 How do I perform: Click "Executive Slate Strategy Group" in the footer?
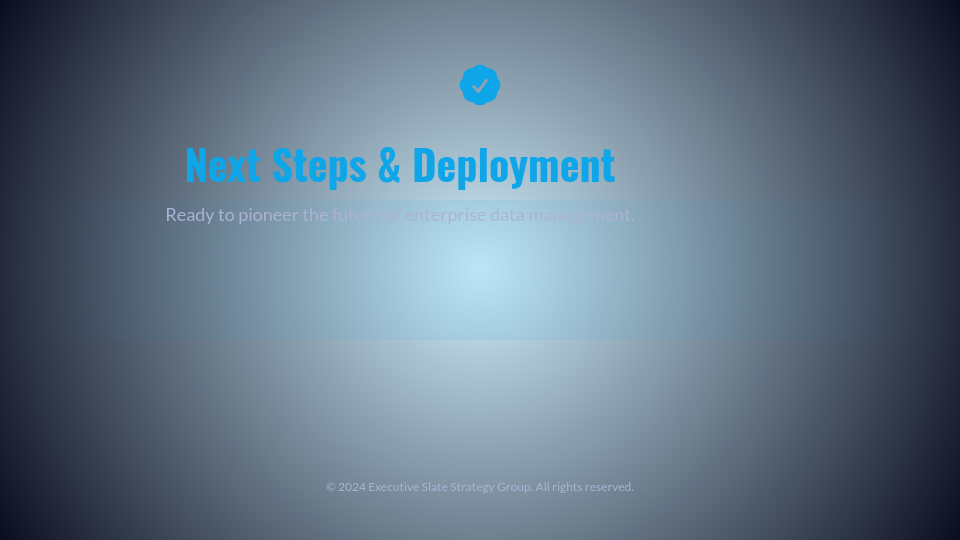450,487
